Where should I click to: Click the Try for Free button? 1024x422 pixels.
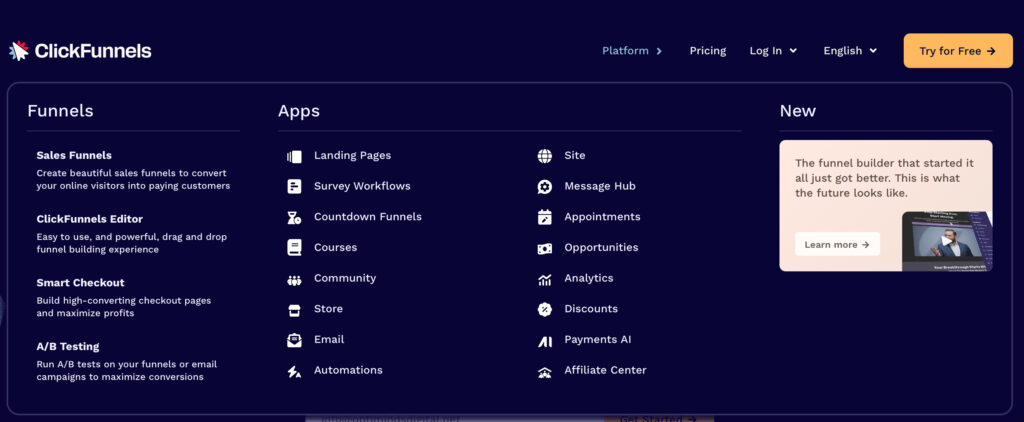[958, 51]
